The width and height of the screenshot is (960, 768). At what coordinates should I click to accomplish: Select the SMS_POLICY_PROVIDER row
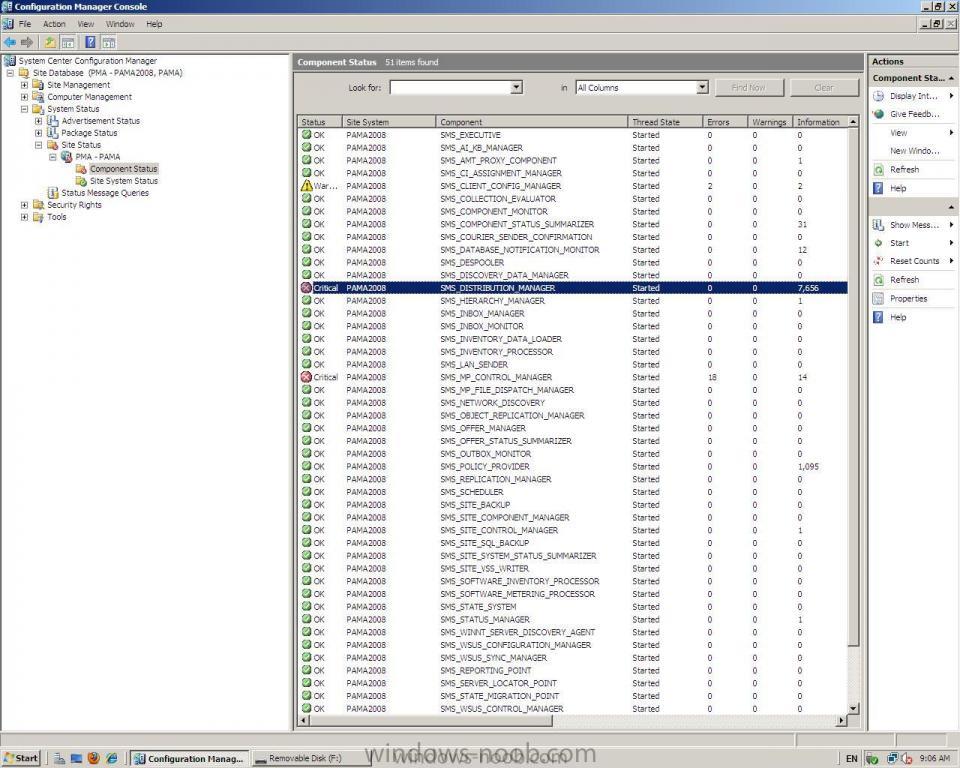coord(574,467)
